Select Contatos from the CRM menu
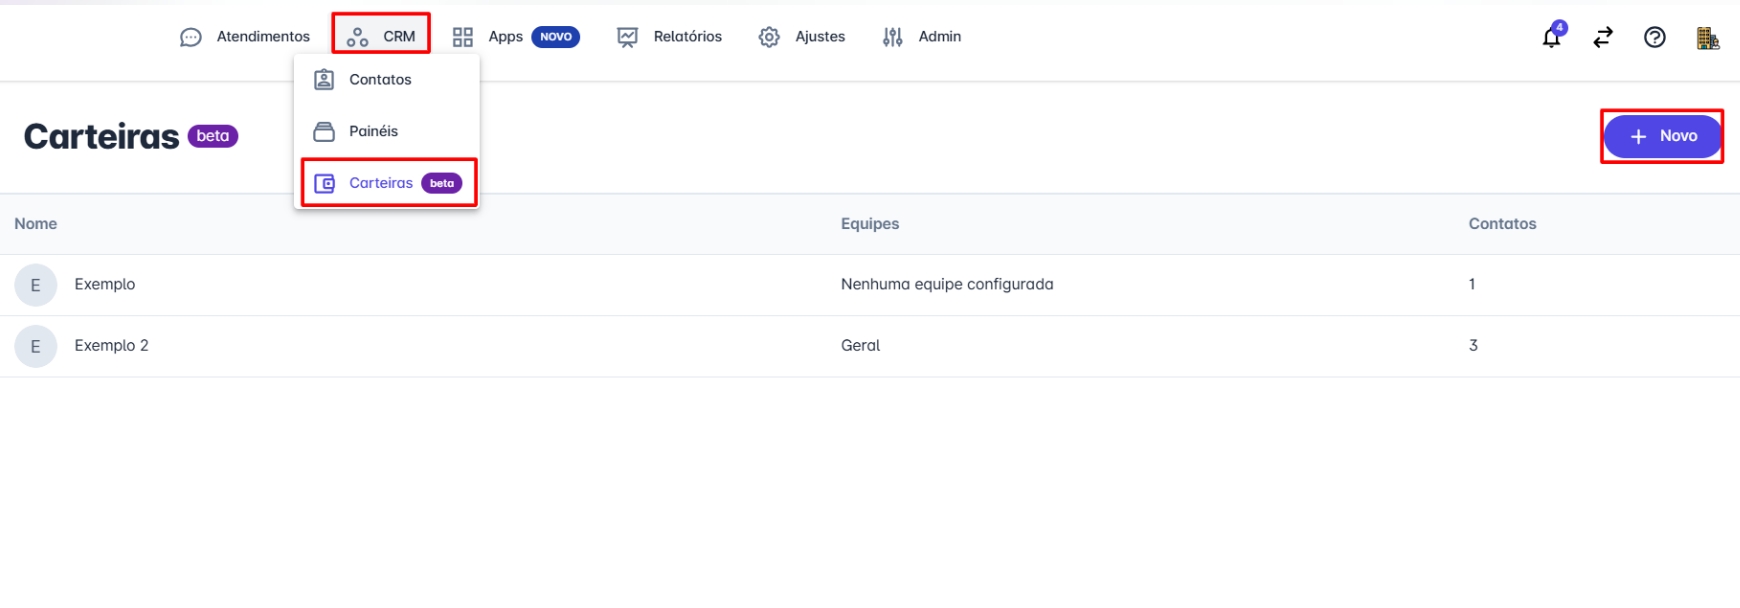1740x608 pixels. click(380, 80)
